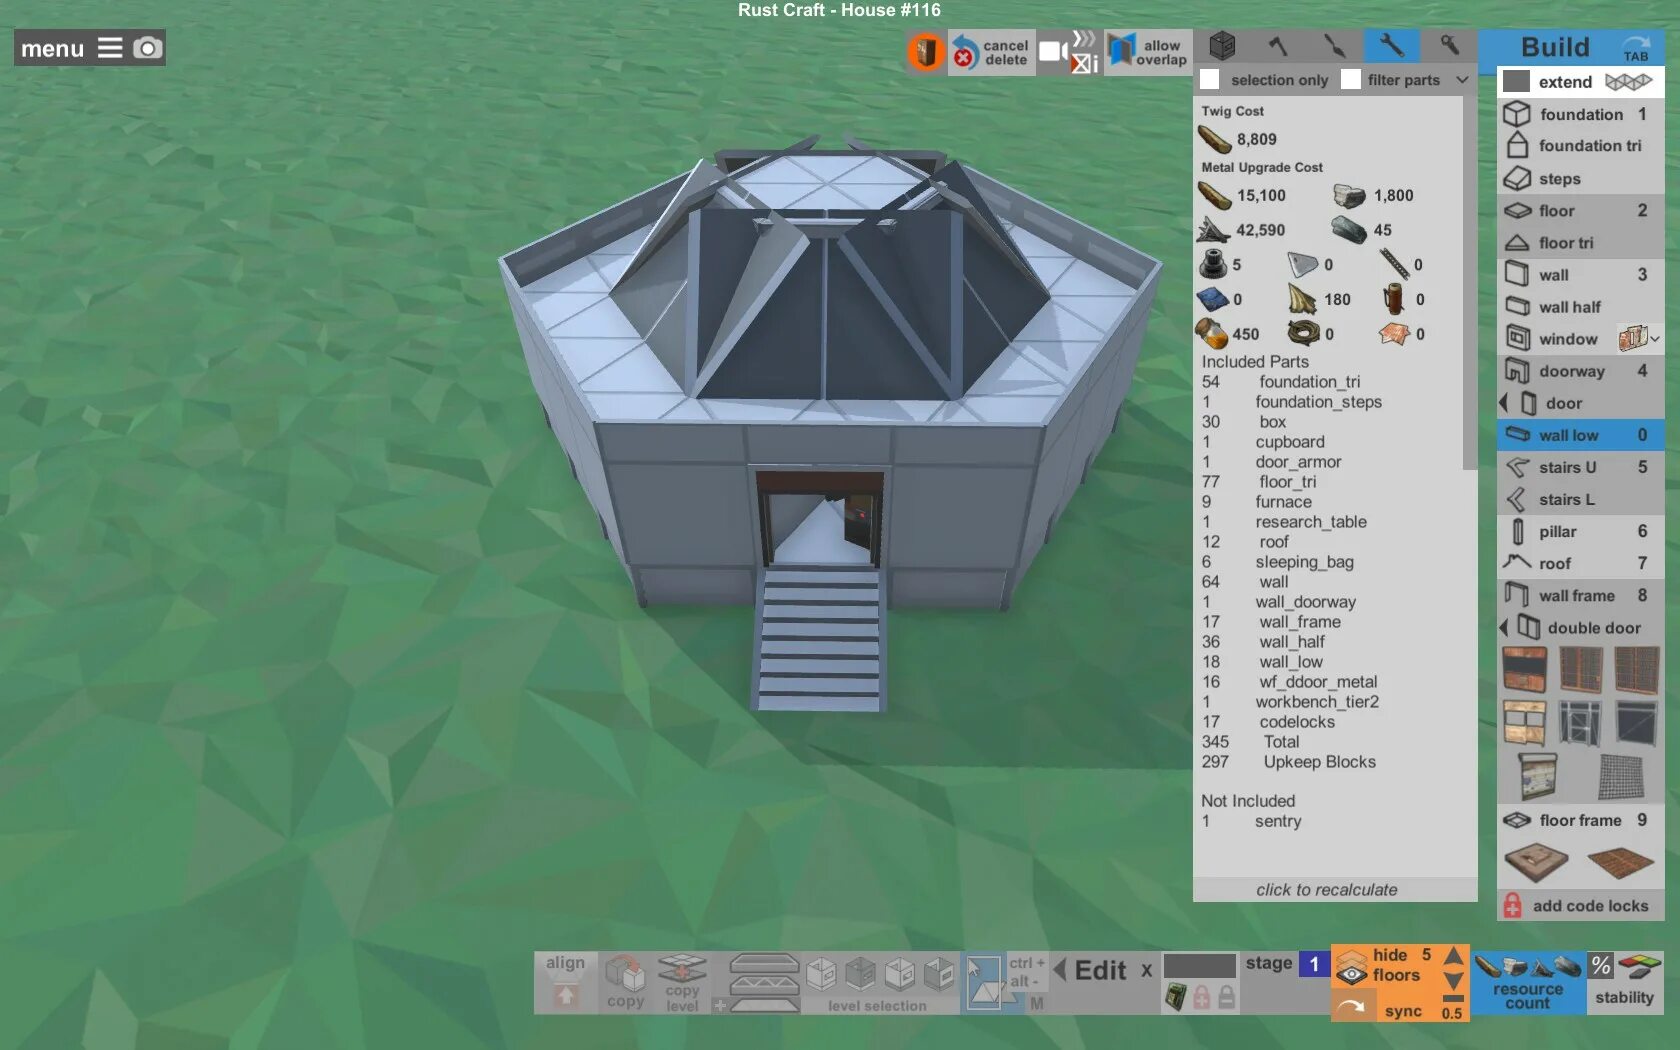
Task: Click to recalculate the costs
Action: (1327, 889)
